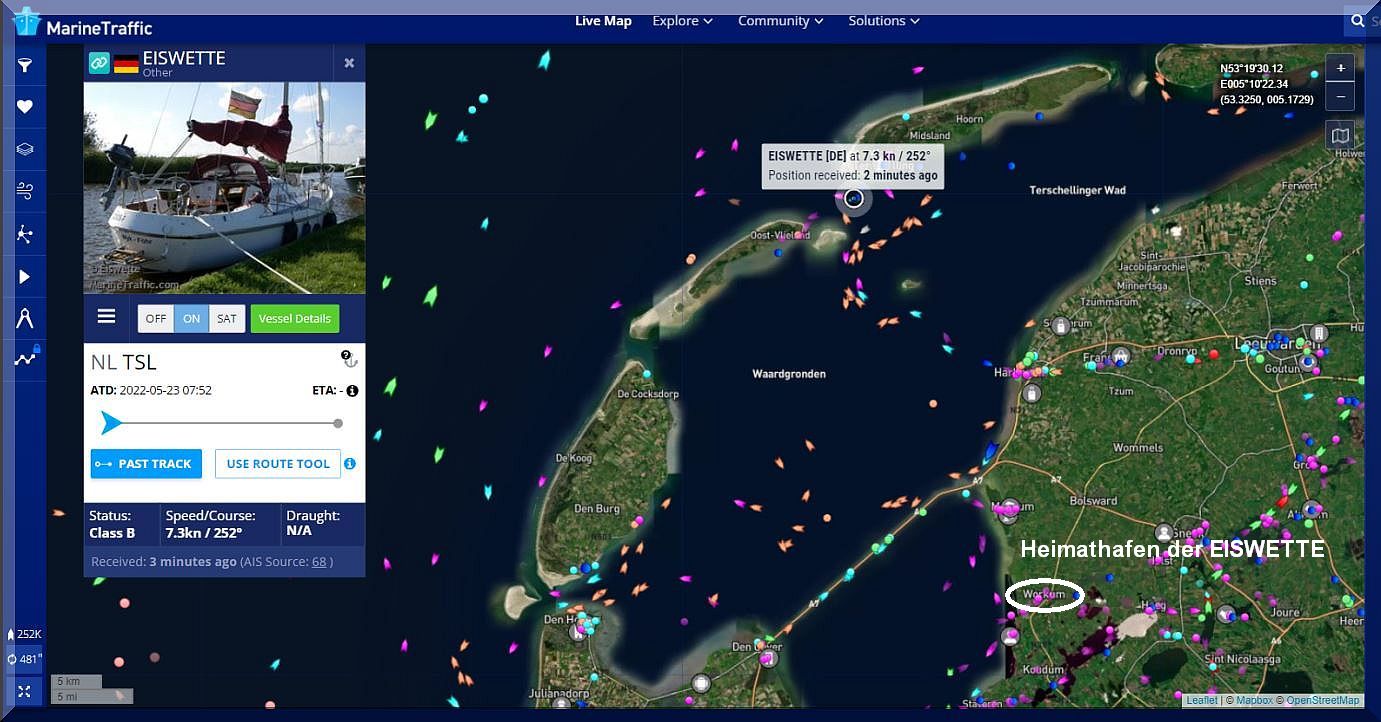Screen dimensions: 1381x722
Task: Show the wind weather overlay icon
Action: pyautogui.click(x=25, y=191)
